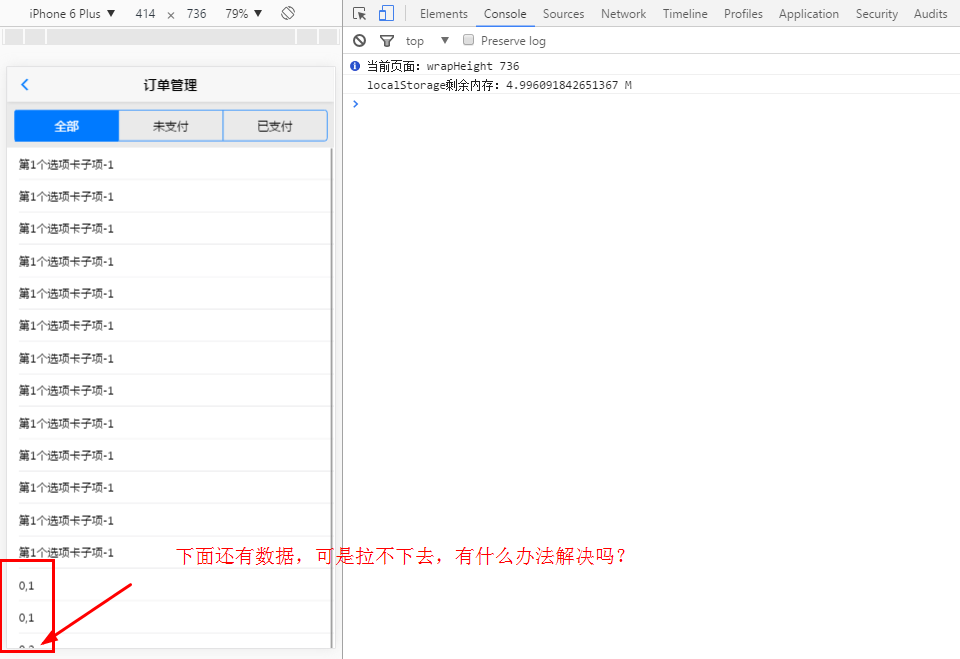Open the iPhone 6 Plus device dropdown
Image resolution: width=960 pixels, height=659 pixels.
click(72, 14)
